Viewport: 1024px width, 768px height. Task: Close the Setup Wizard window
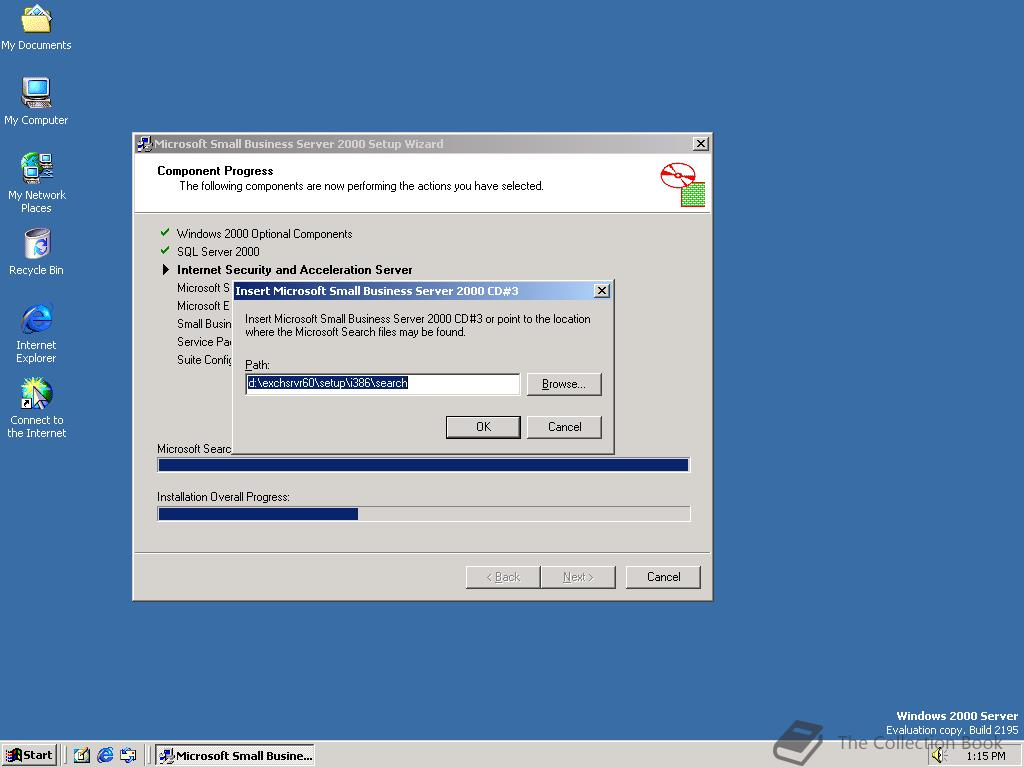pyautogui.click(x=701, y=144)
